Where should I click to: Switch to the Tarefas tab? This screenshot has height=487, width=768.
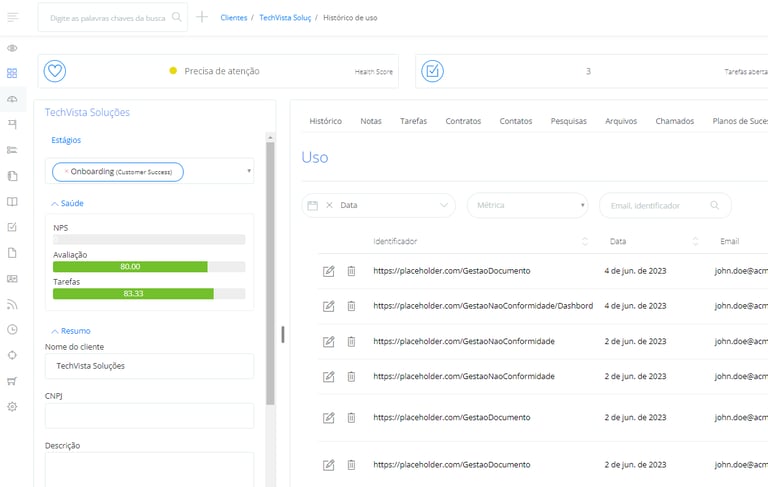(413, 121)
